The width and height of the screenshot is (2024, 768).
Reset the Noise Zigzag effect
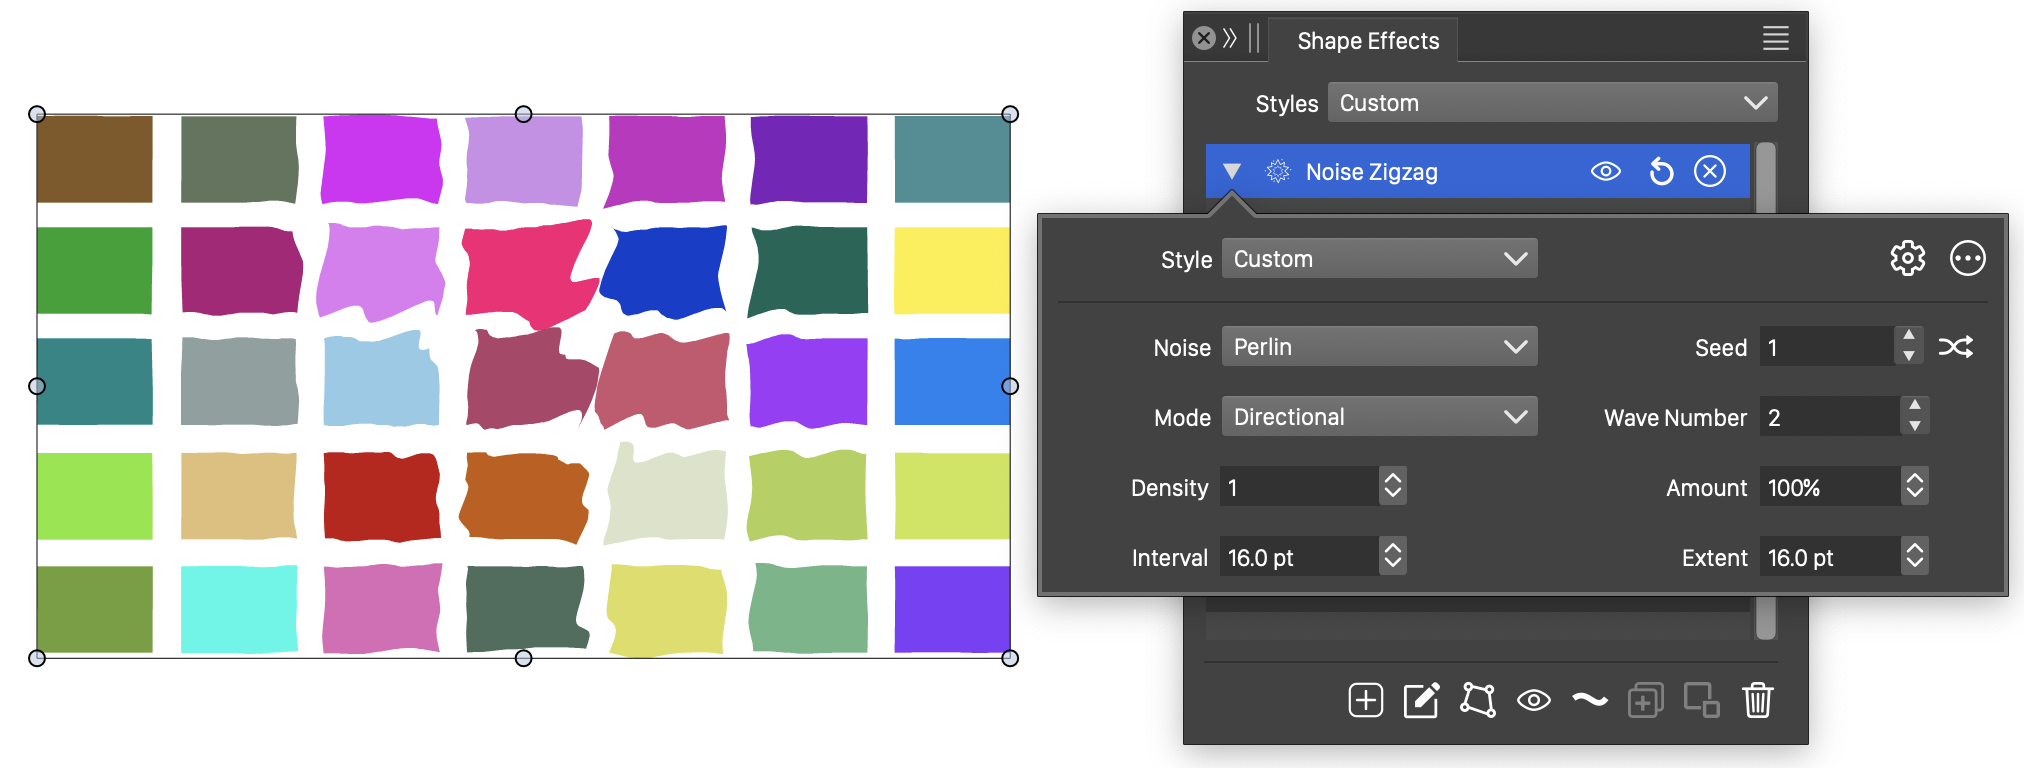pyautogui.click(x=1660, y=172)
